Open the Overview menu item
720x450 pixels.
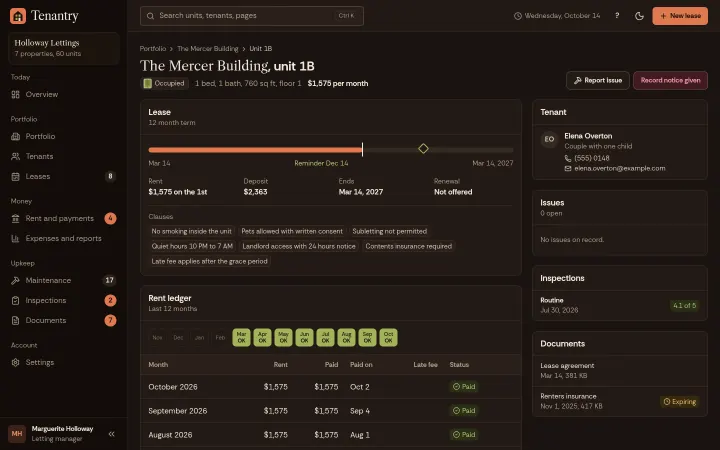pos(63,95)
